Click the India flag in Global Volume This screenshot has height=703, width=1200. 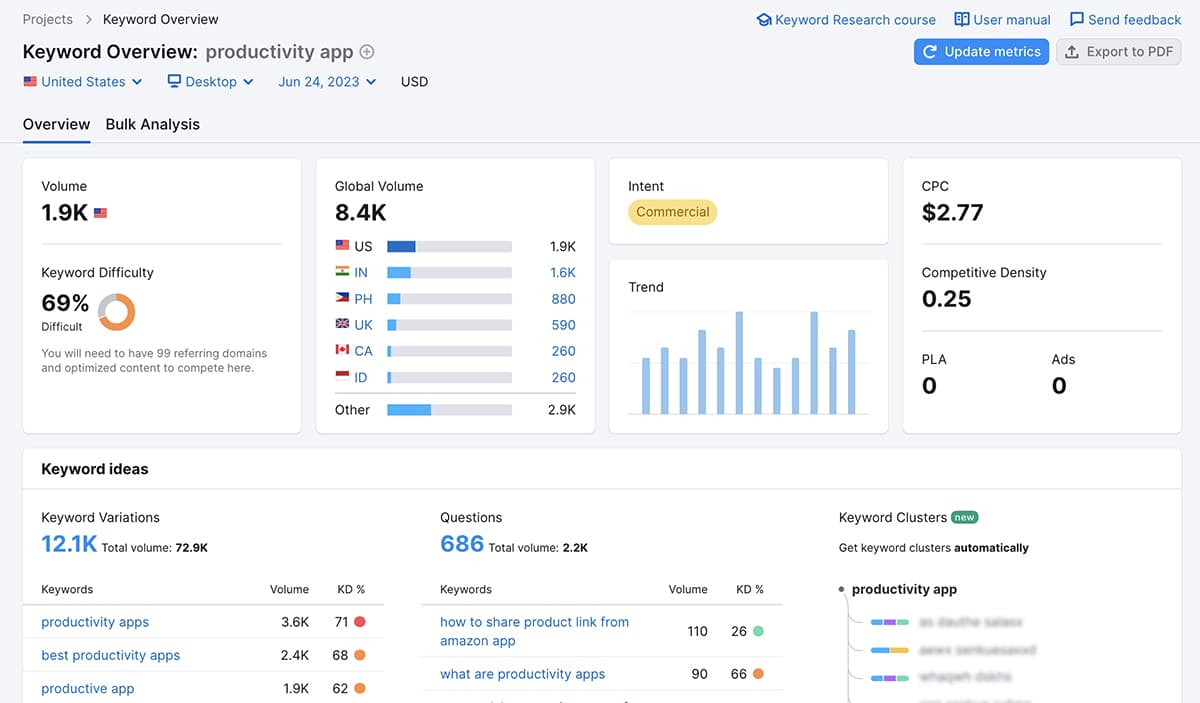pyautogui.click(x=342, y=272)
